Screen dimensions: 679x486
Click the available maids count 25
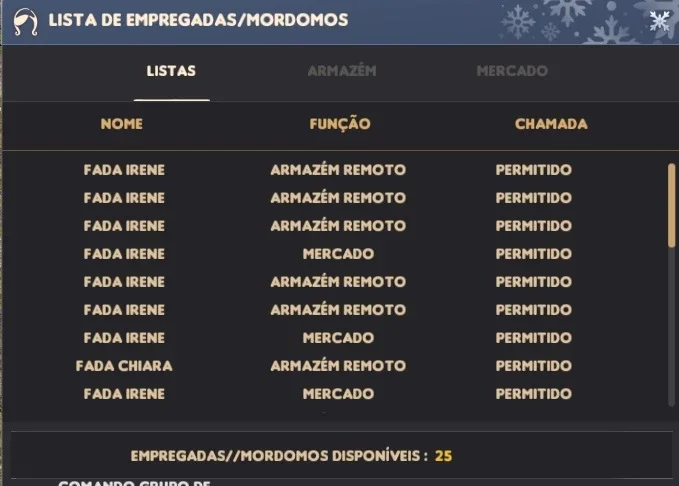[443, 456]
